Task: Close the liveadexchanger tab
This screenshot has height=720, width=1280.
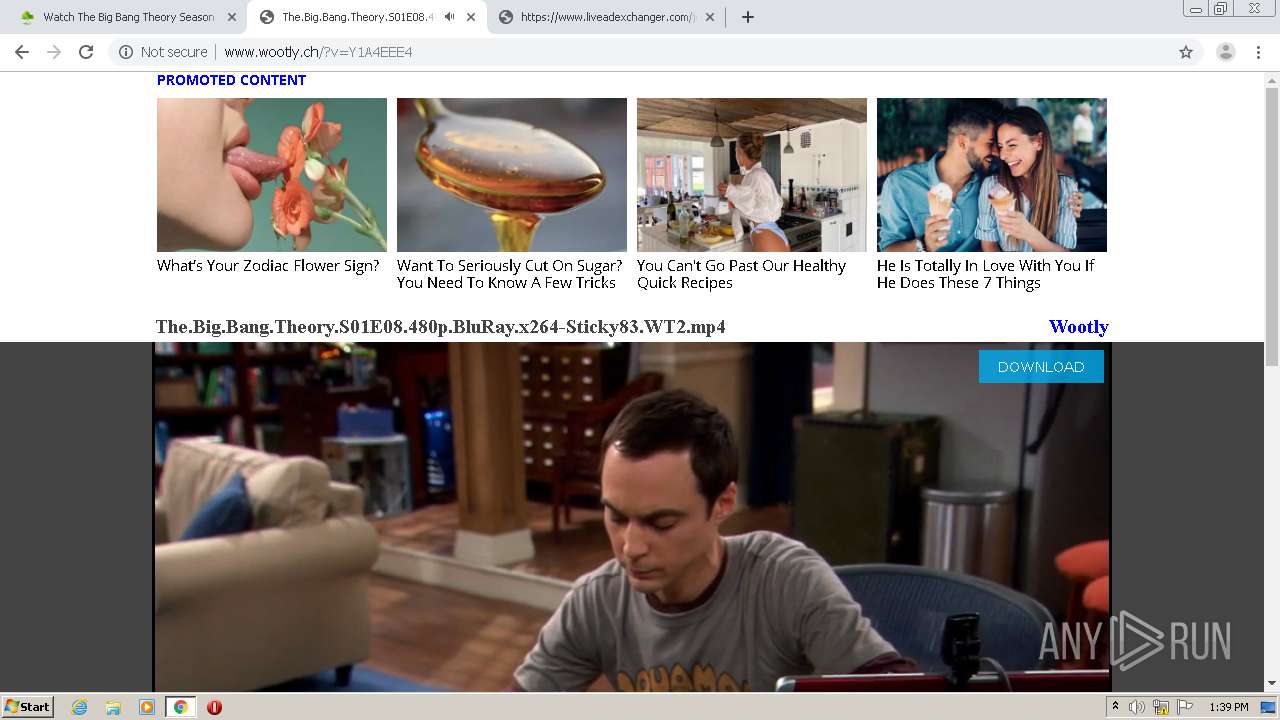Action: click(x=710, y=17)
